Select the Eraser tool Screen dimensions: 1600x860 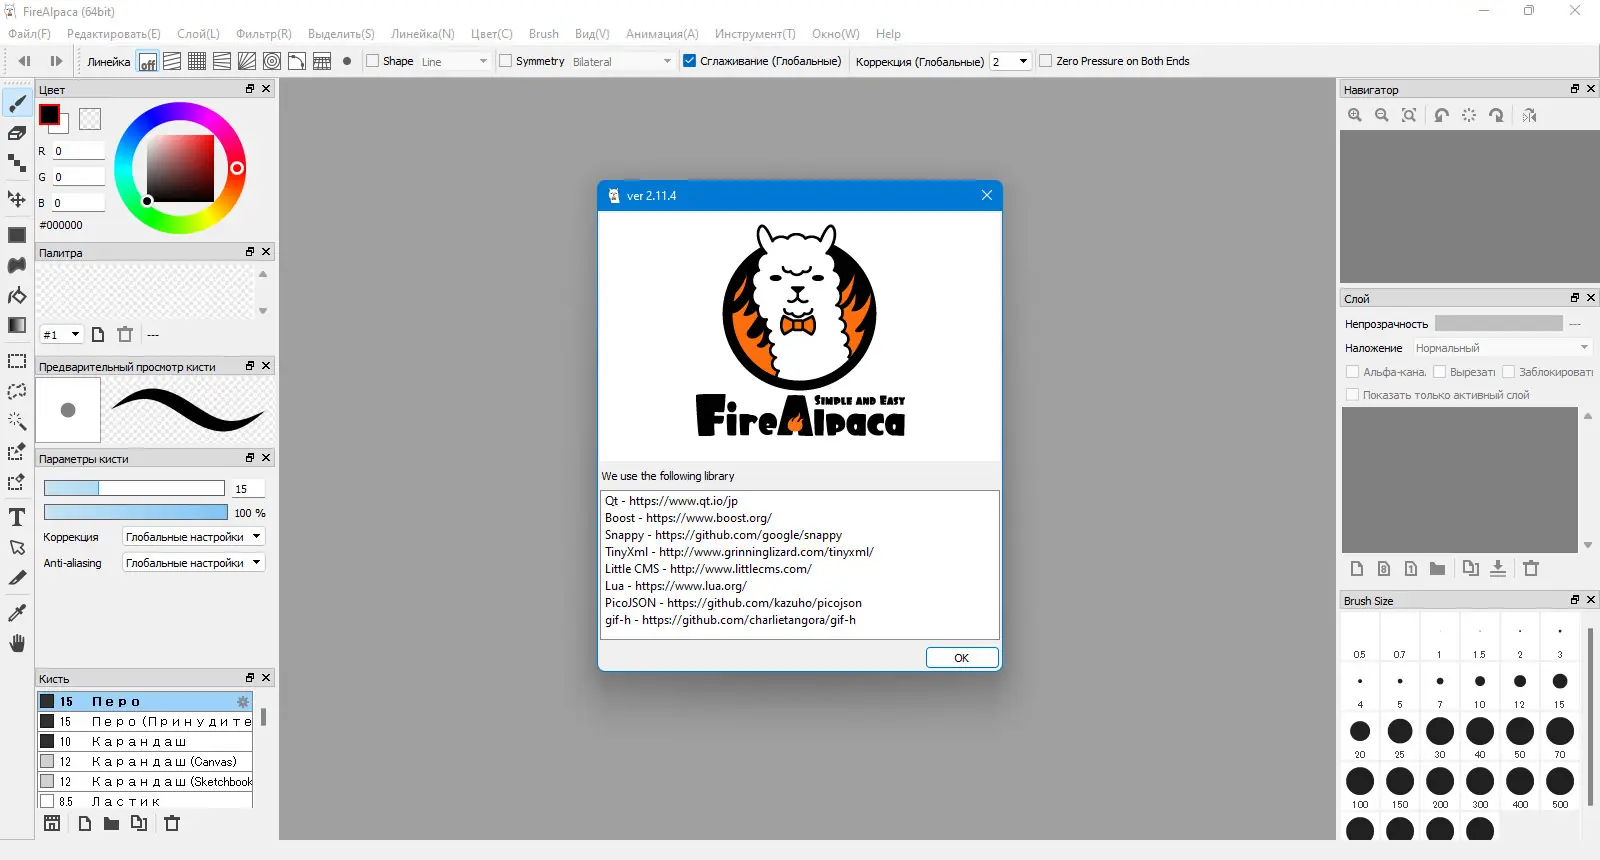click(x=17, y=133)
